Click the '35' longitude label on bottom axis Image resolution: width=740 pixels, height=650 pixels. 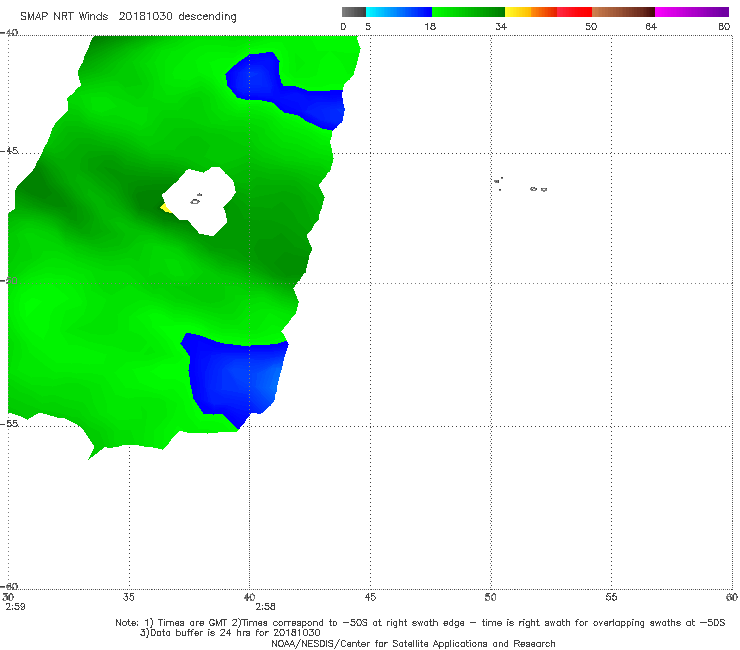click(128, 597)
